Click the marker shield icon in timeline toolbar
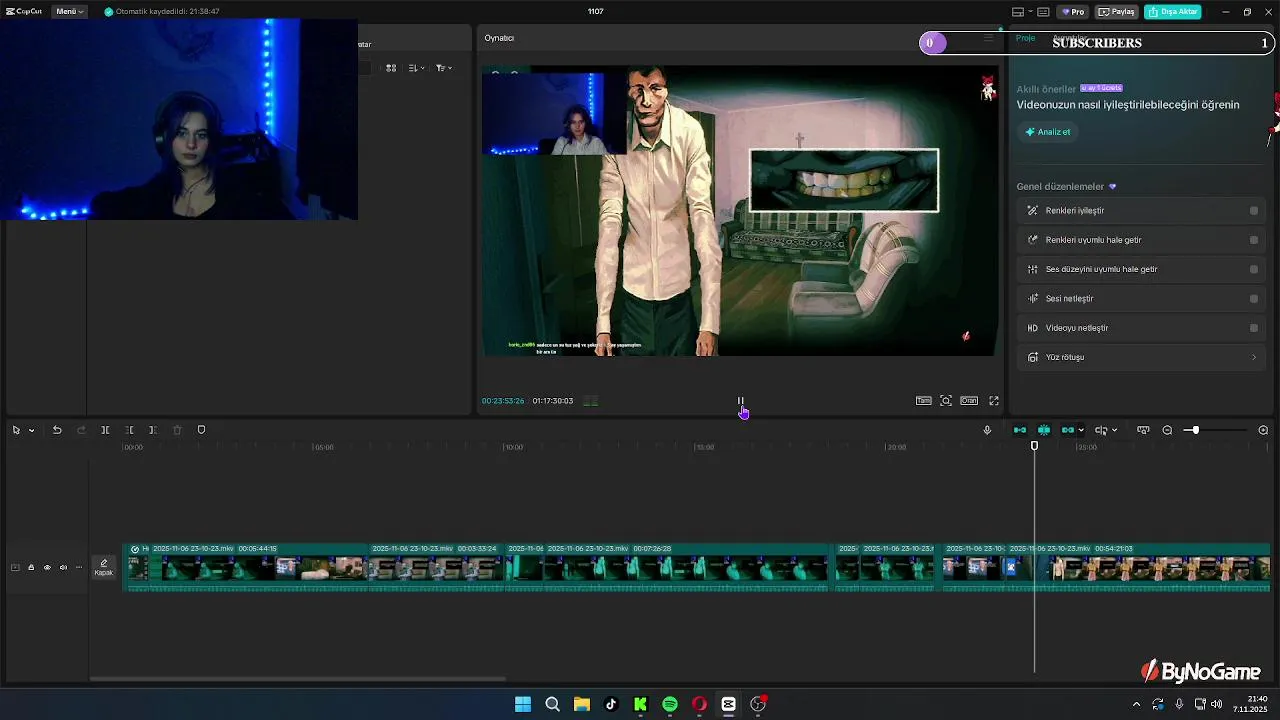The width and height of the screenshot is (1280, 720). pos(201,430)
